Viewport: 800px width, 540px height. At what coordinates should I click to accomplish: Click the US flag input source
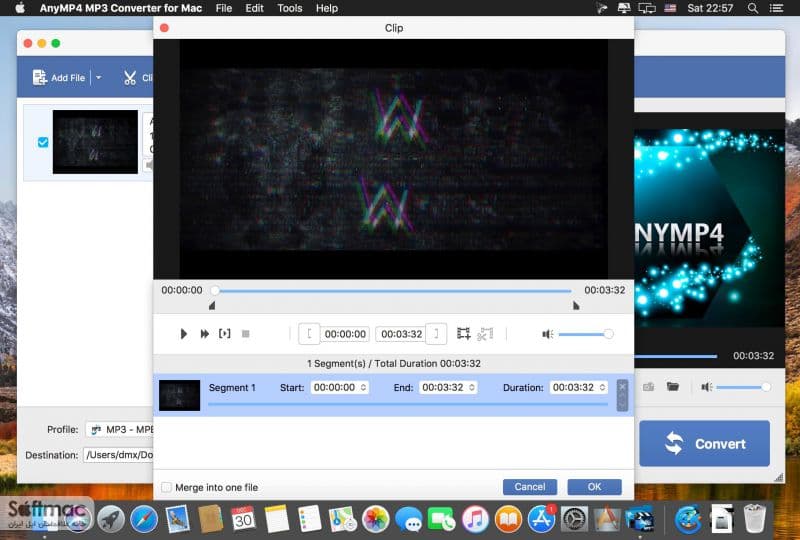(670, 8)
